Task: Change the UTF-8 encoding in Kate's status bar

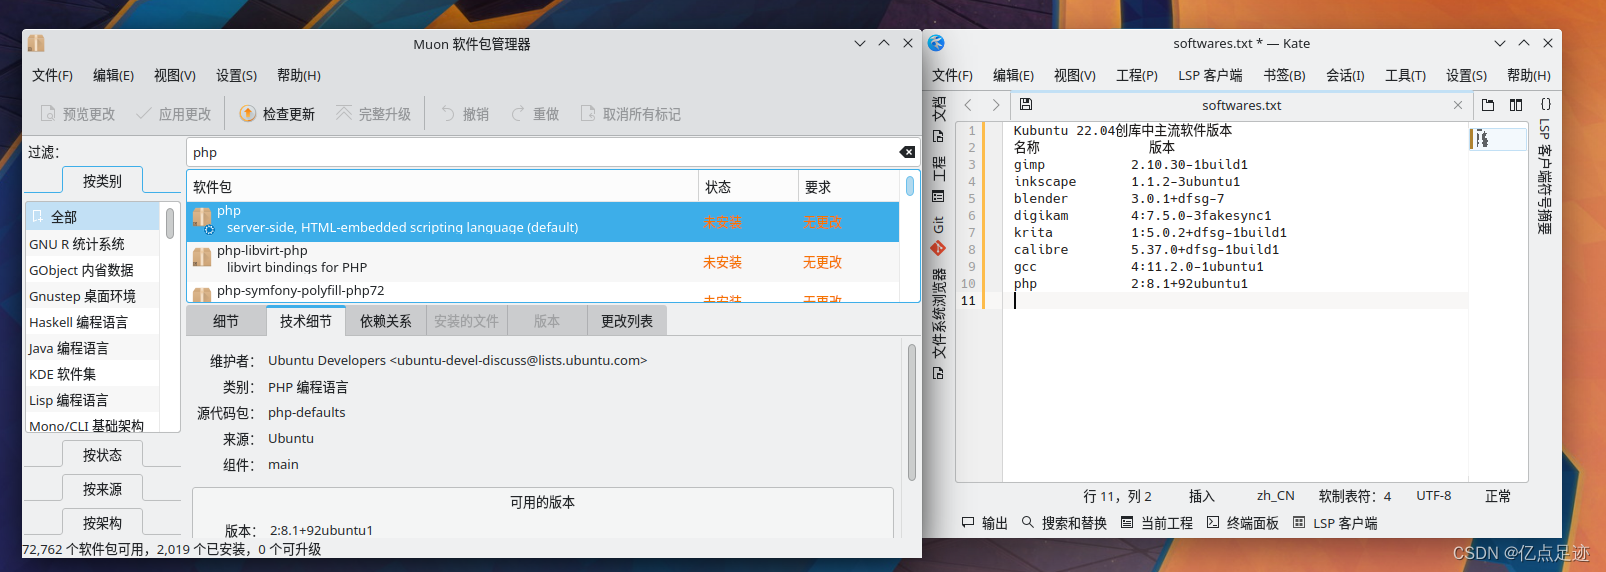Action: coord(1433,496)
